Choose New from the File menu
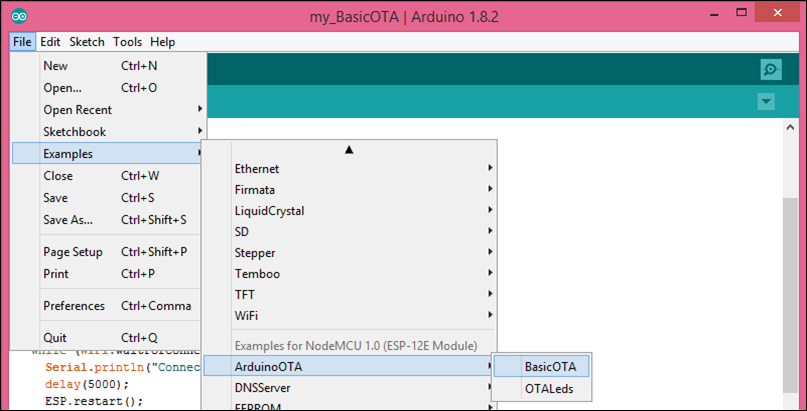The image size is (807, 411). [x=107, y=66]
